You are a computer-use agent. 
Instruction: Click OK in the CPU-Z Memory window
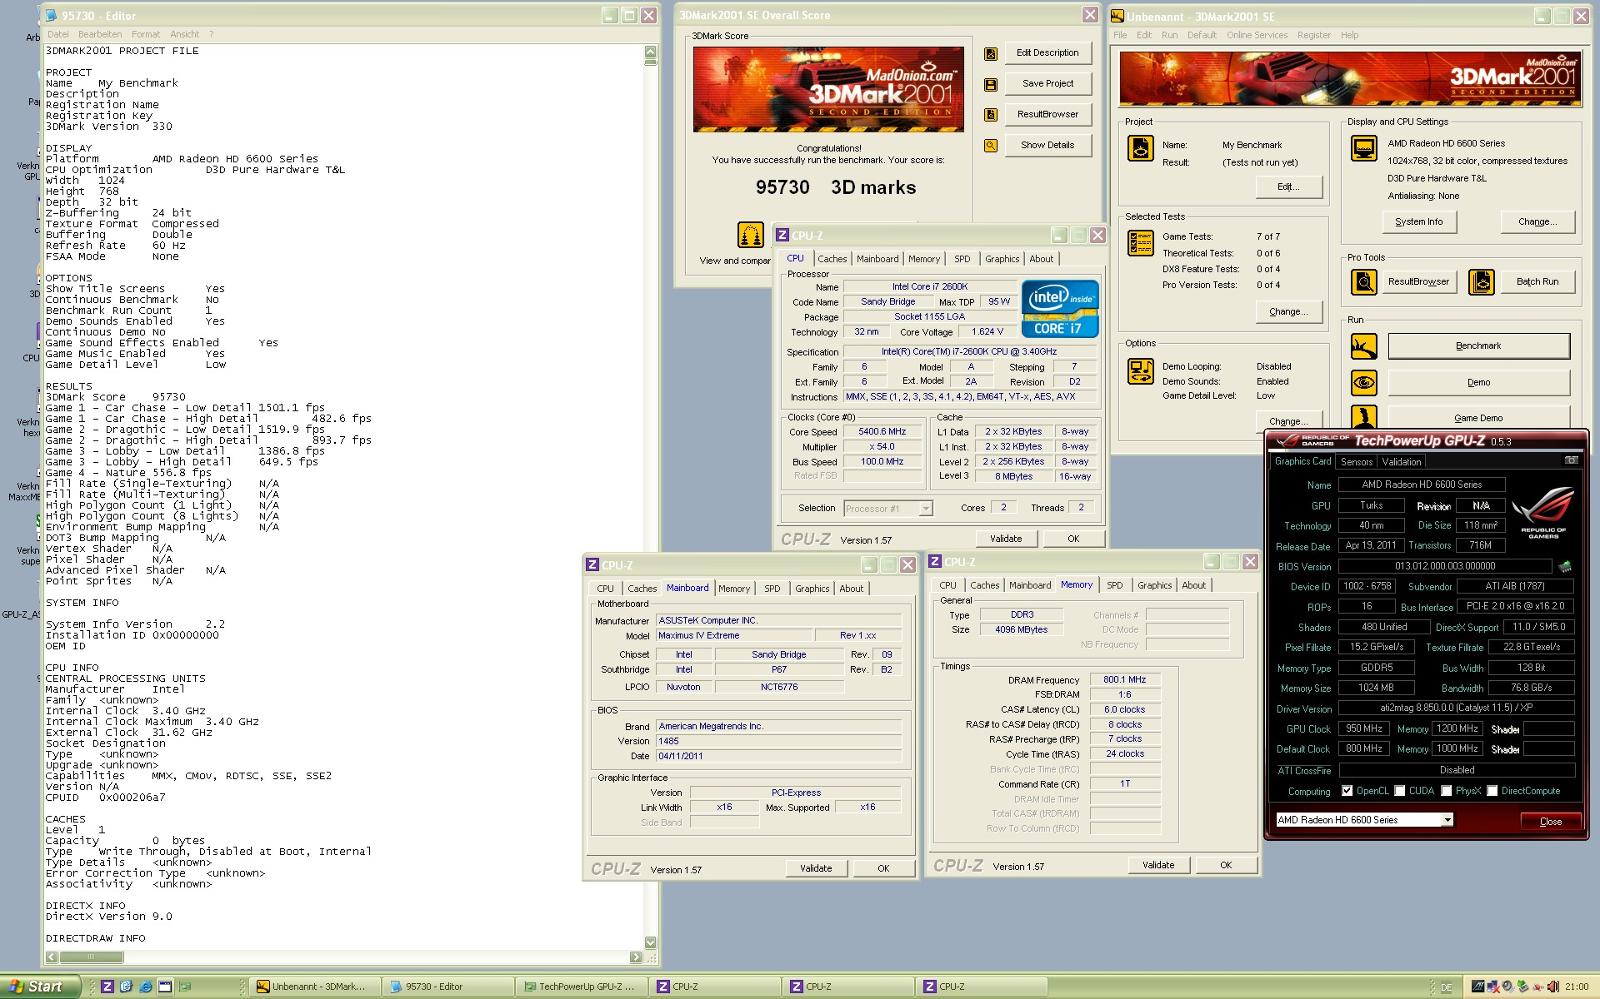point(1226,866)
